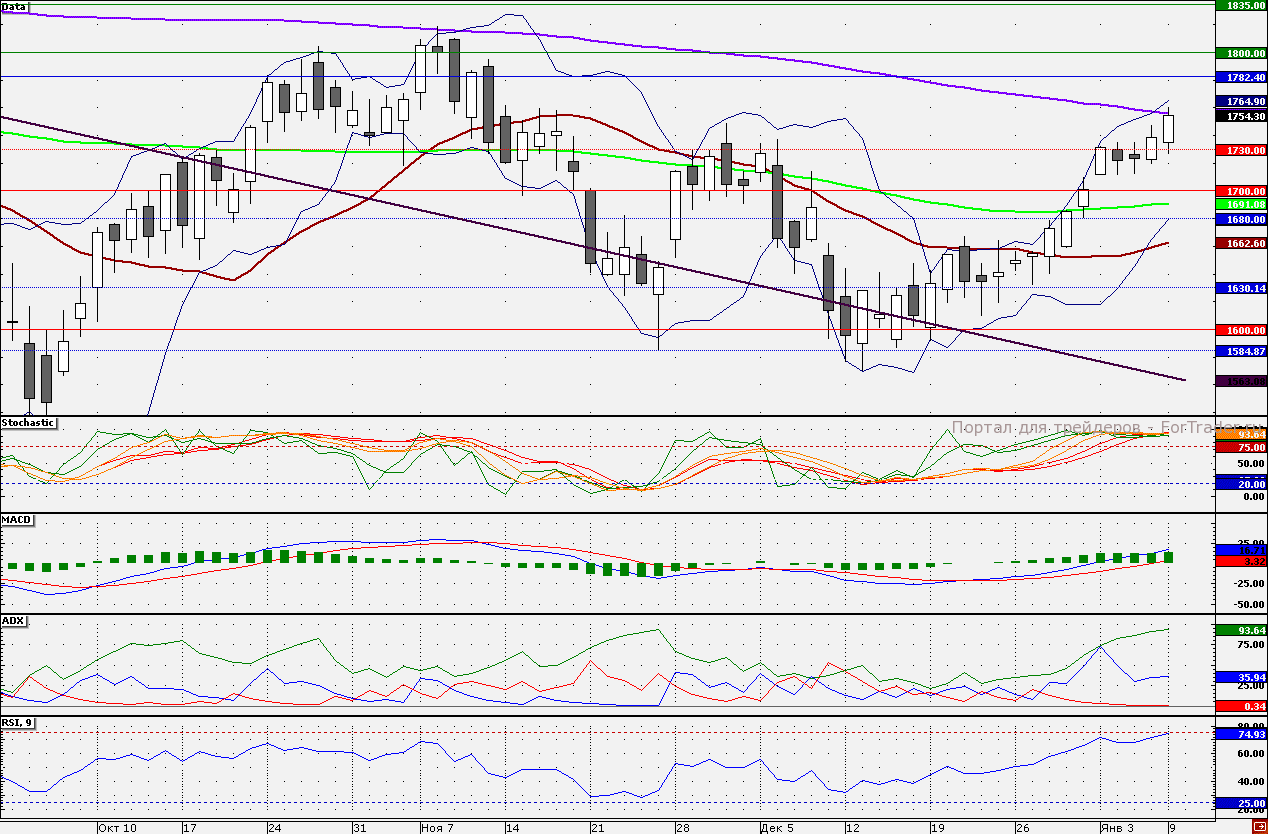Click the Окт 10 date axis label
This screenshot has width=1268, height=834.
(118, 828)
